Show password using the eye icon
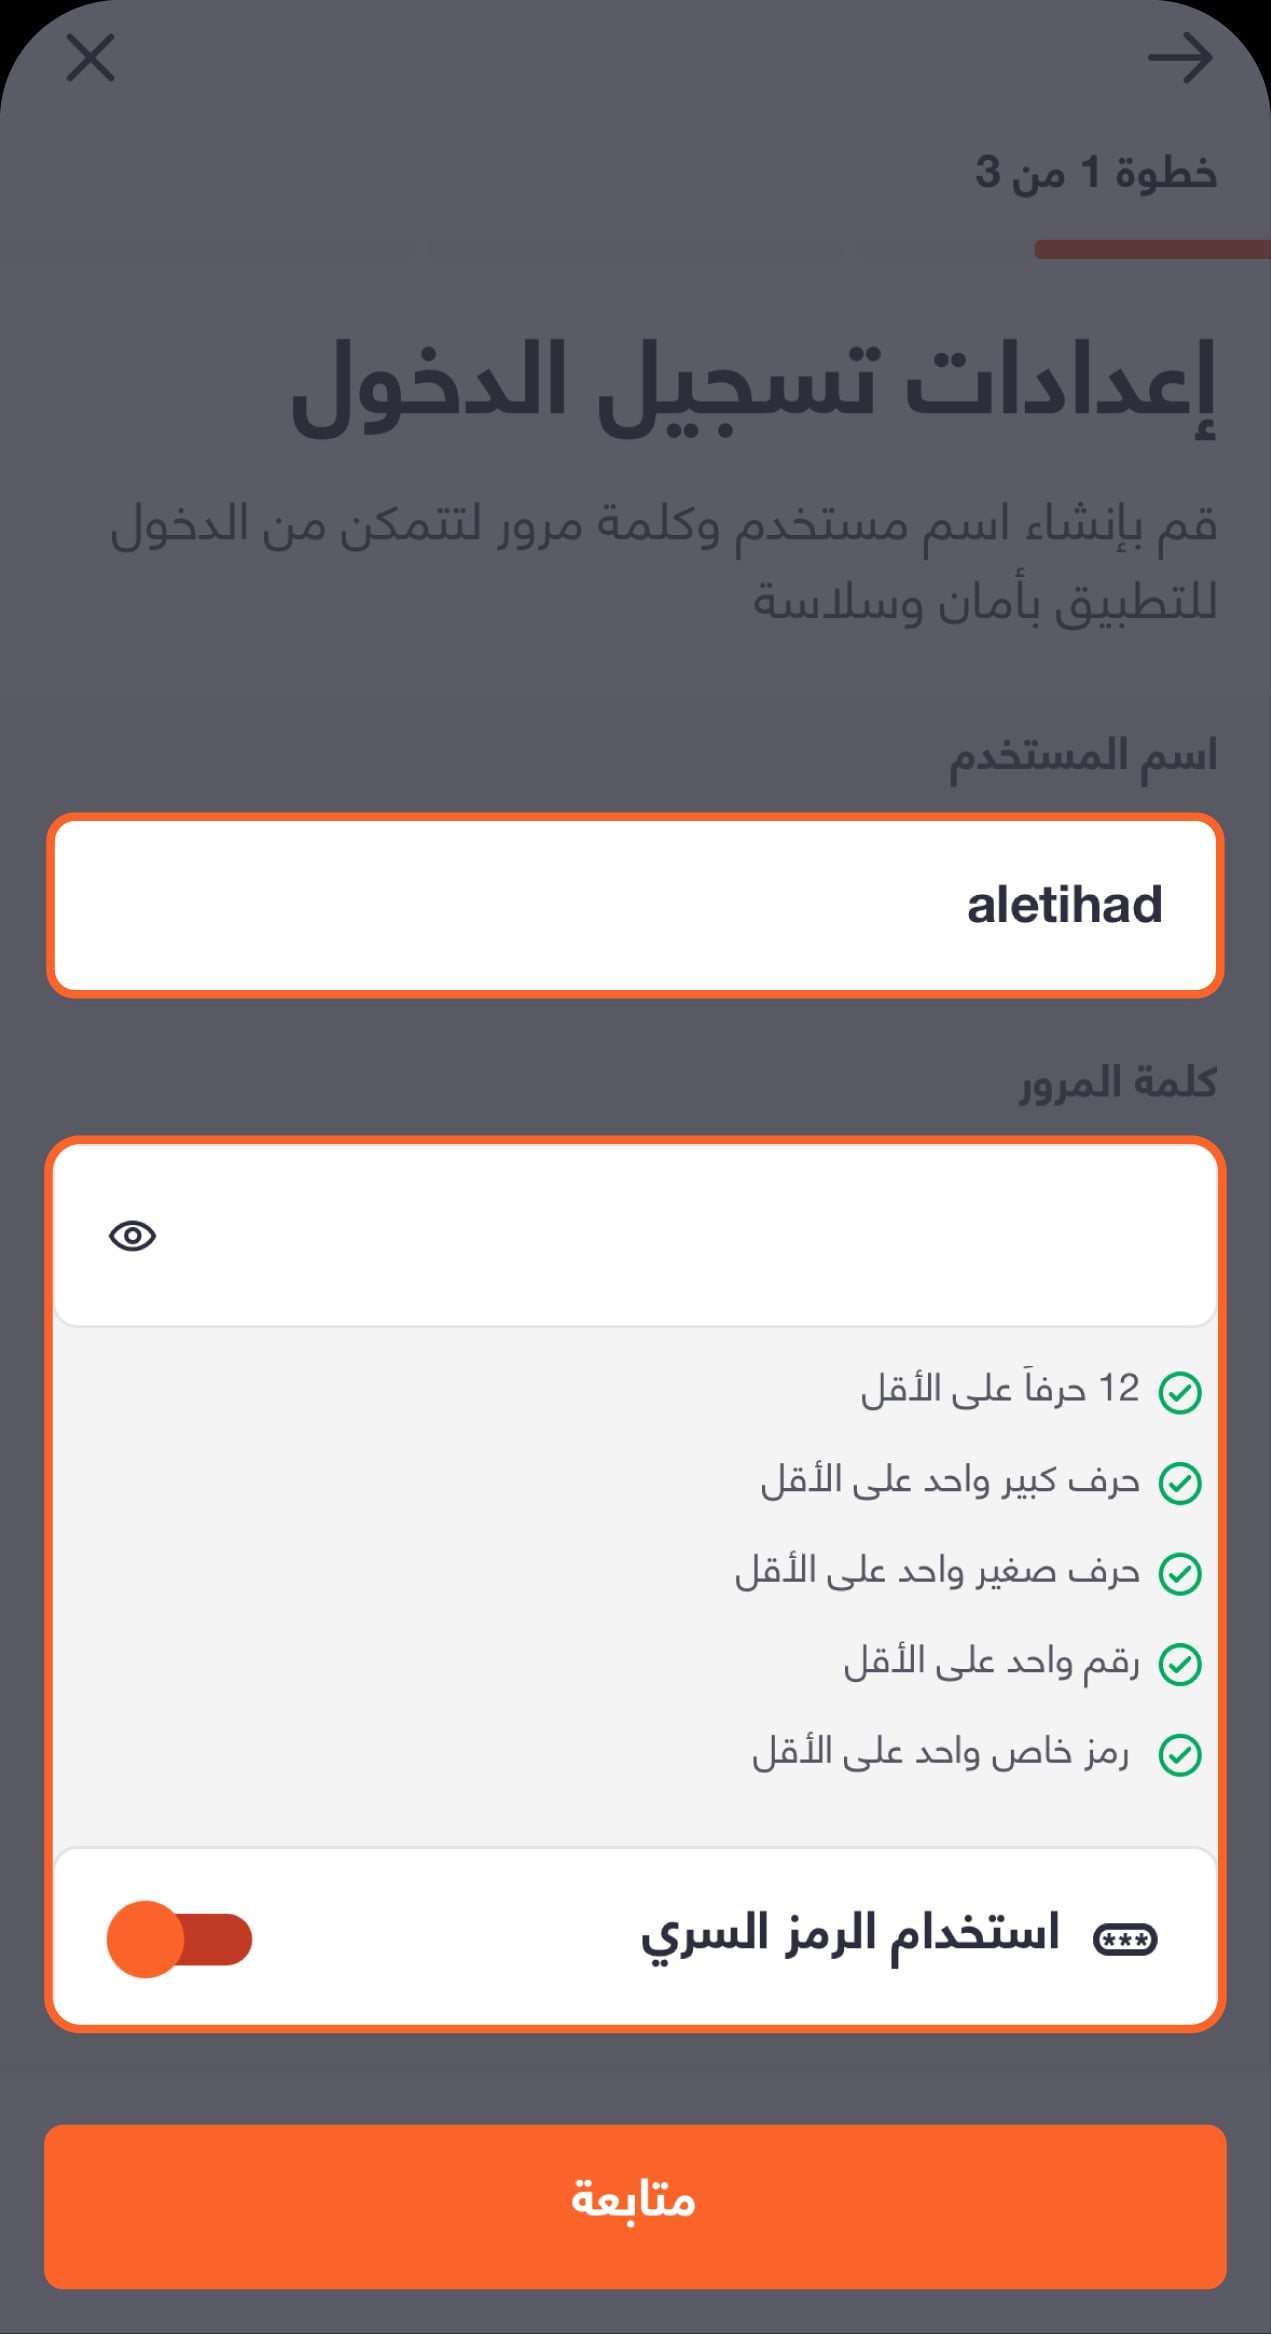This screenshot has width=1271, height=2334. pyautogui.click(x=132, y=1236)
